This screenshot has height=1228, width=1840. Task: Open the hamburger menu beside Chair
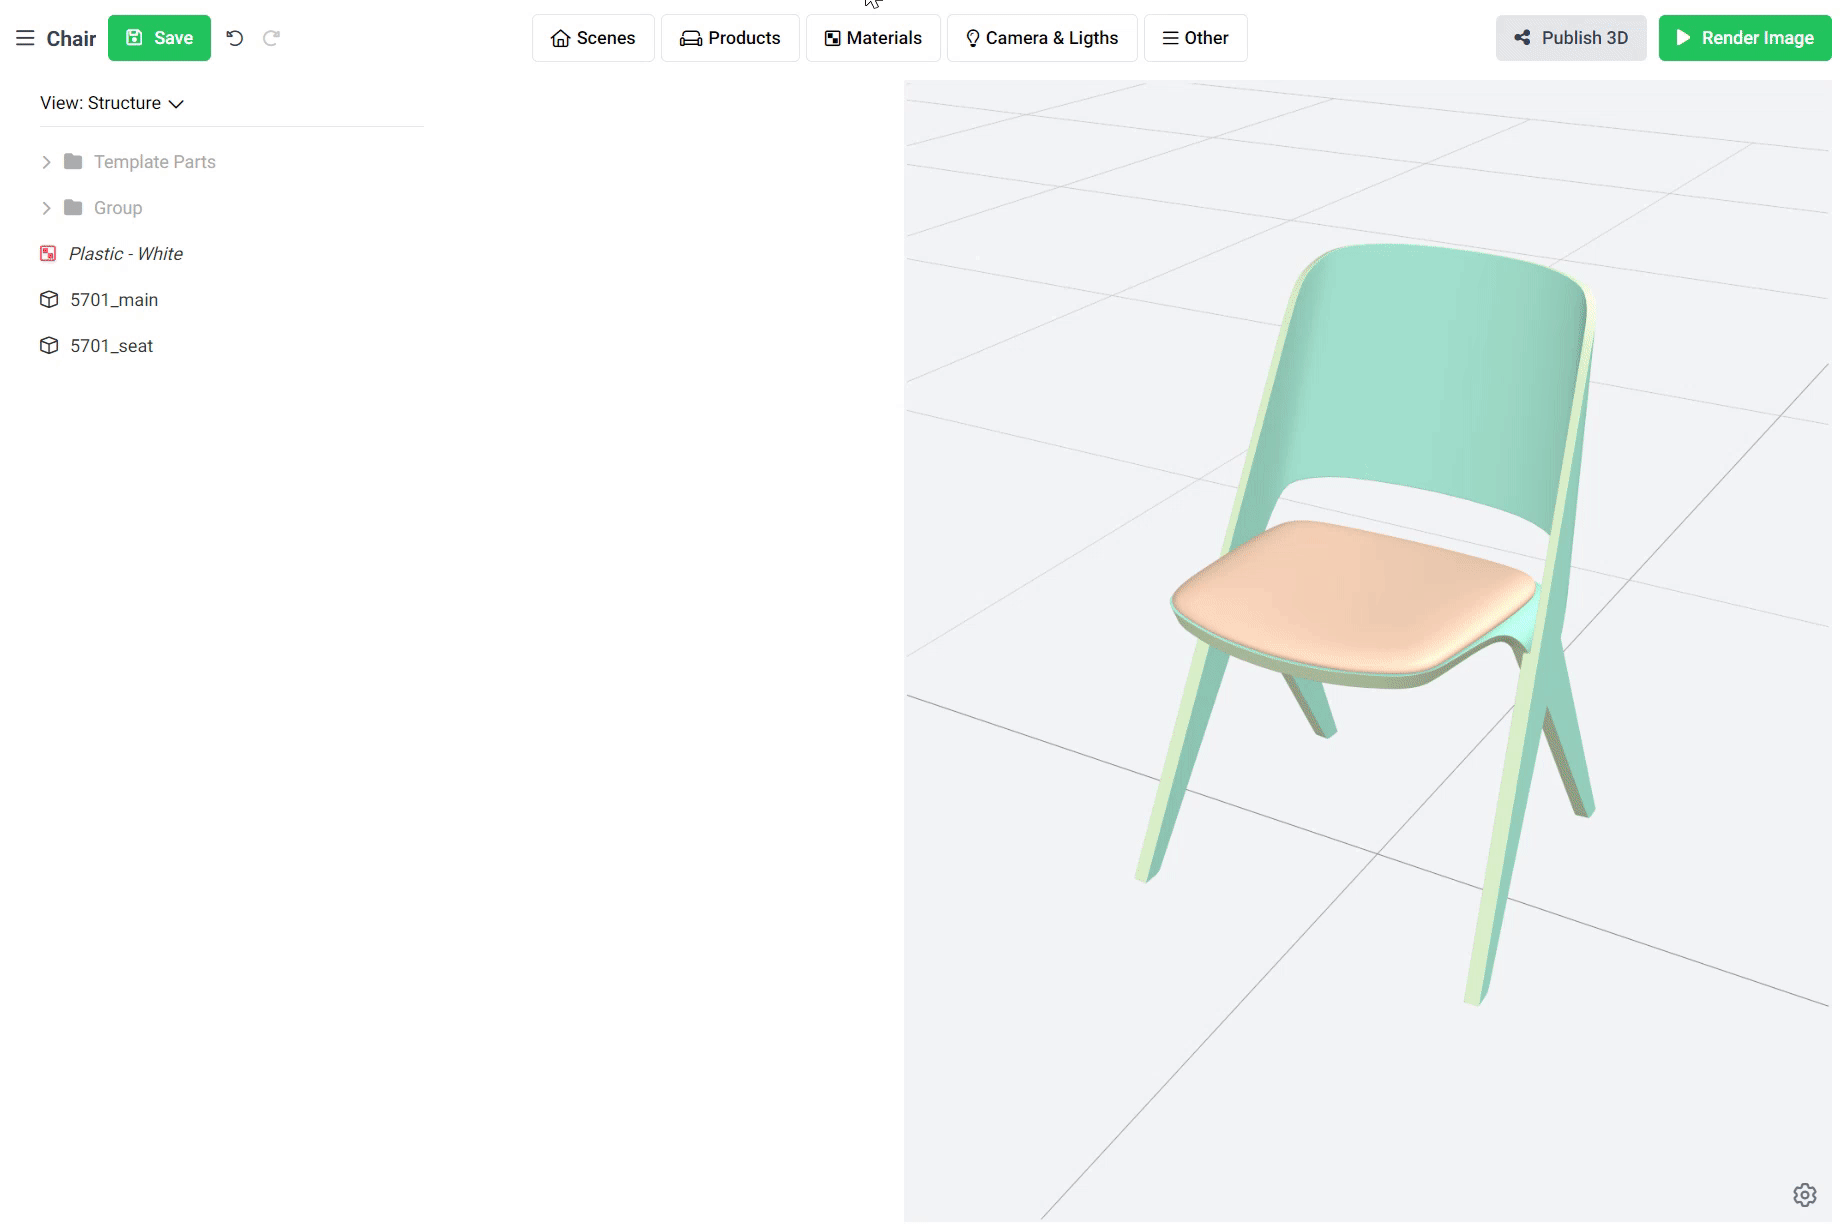pyautogui.click(x=25, y=38)
